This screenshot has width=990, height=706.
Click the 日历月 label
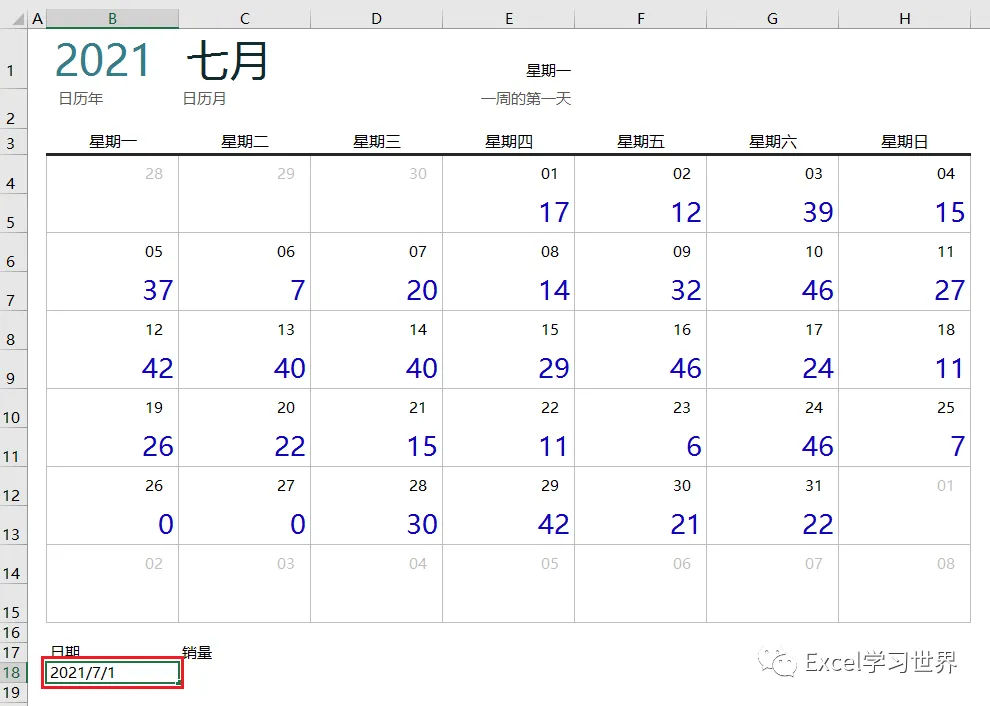point(204,99)
